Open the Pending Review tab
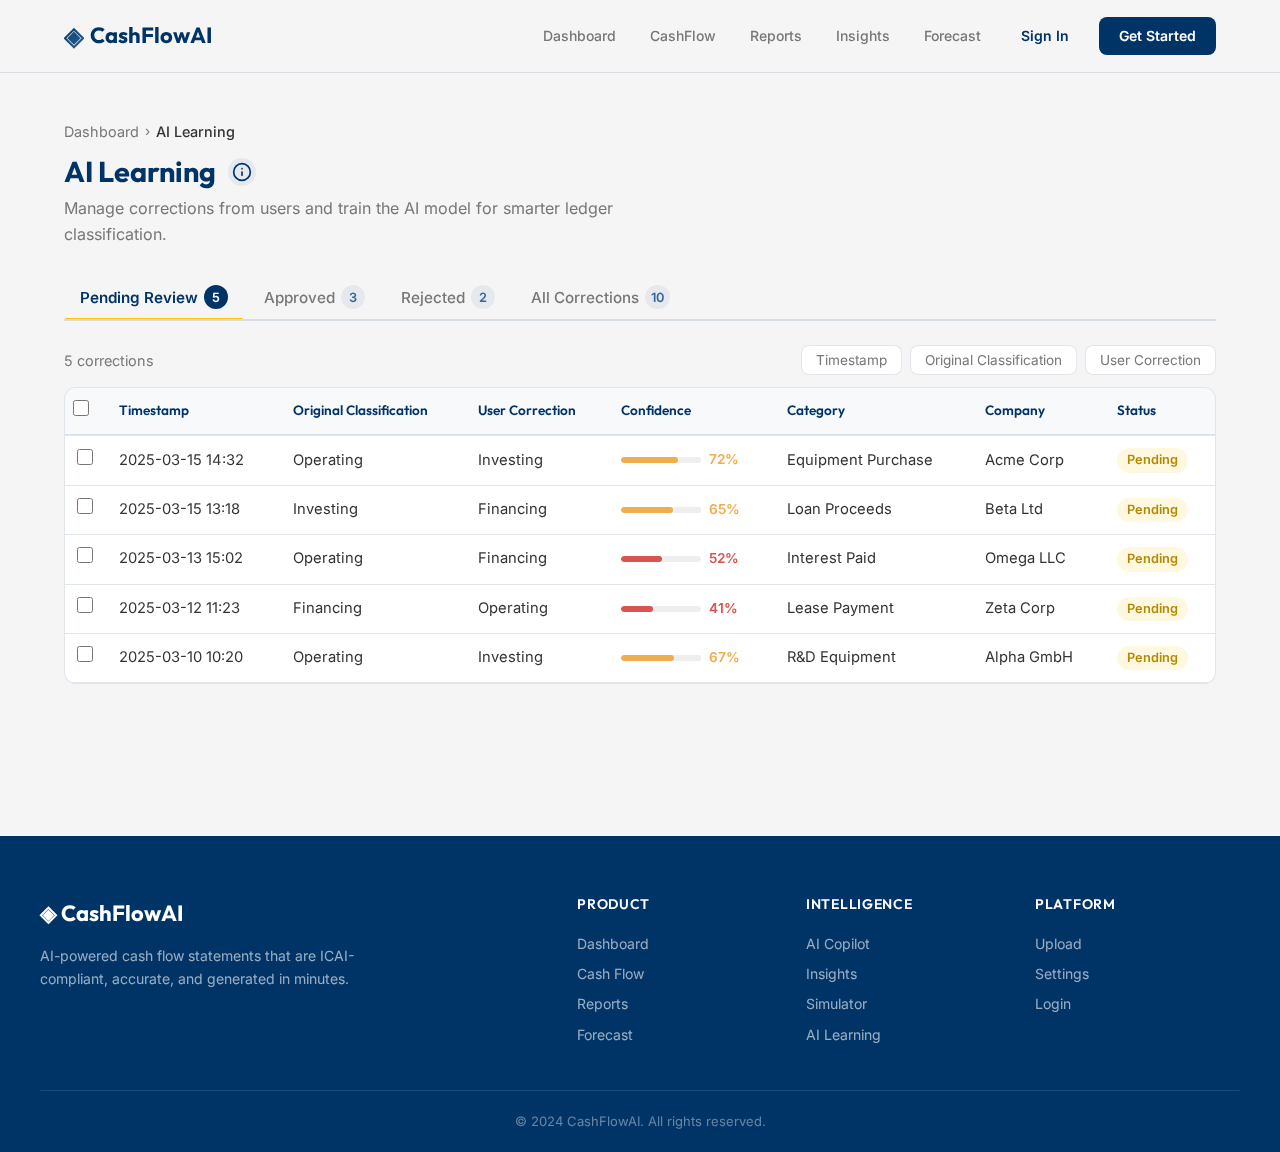Image resolution: width=1280 pixels, height=1152 pixels. point(153,298)
